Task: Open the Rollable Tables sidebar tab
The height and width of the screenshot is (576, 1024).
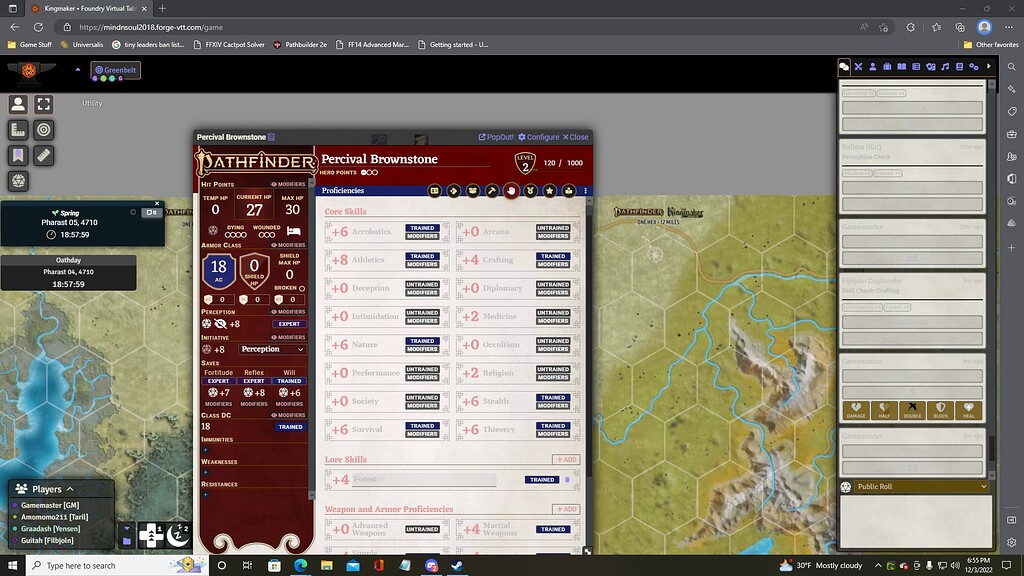Action: 916,67
